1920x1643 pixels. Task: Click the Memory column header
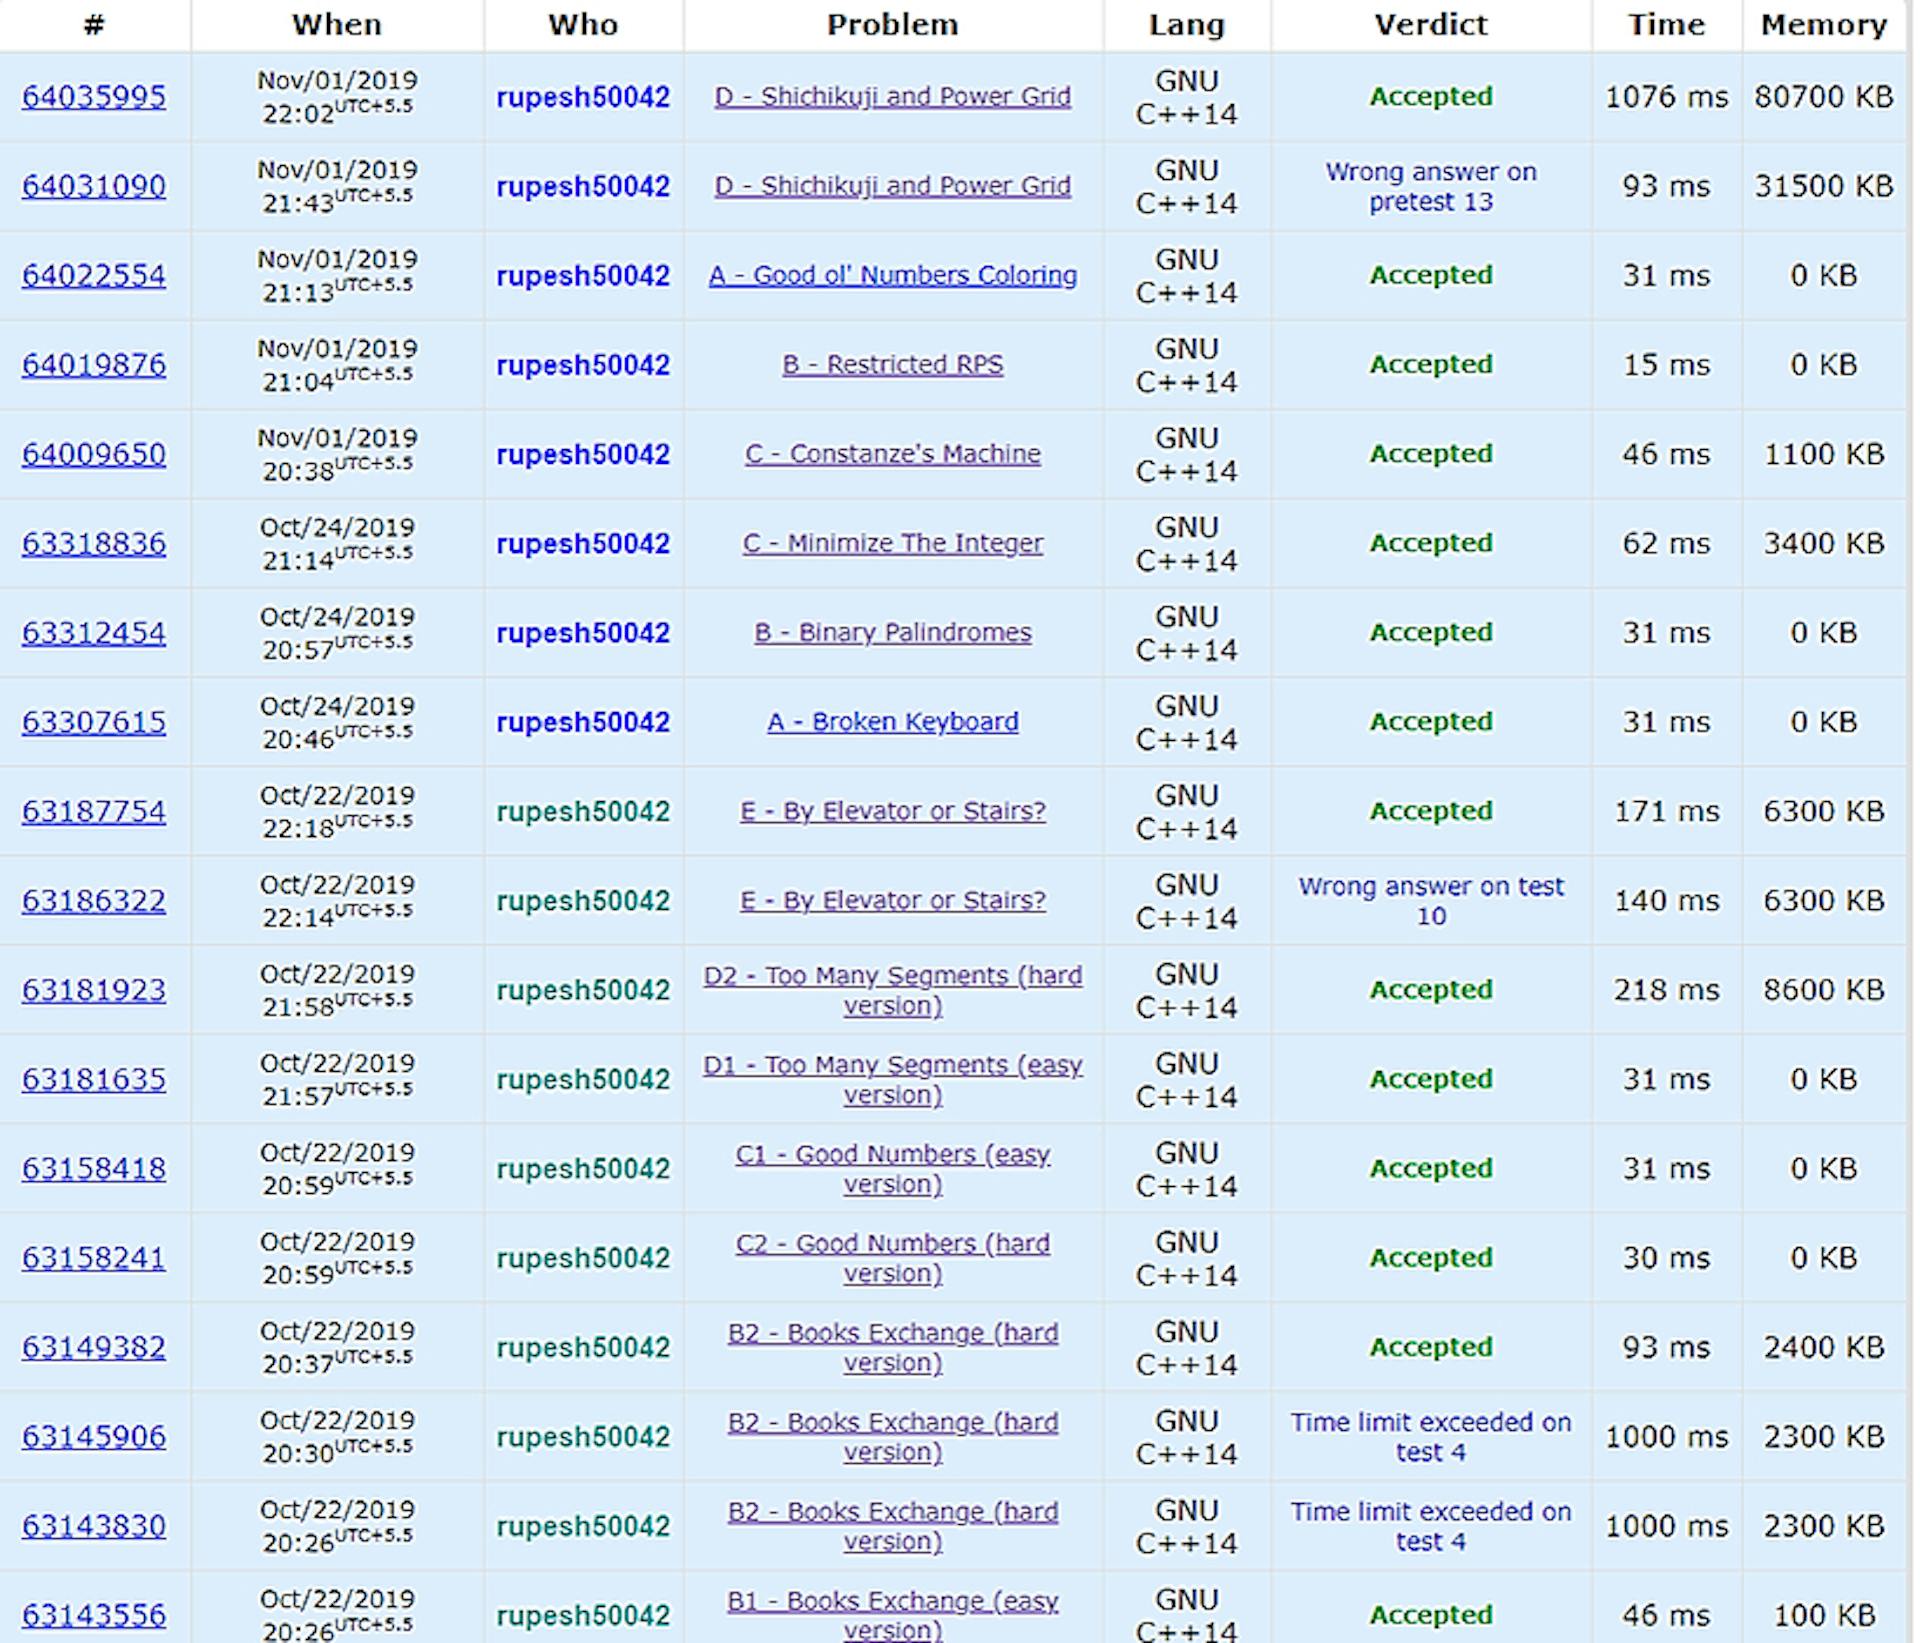click(1822, 24)
